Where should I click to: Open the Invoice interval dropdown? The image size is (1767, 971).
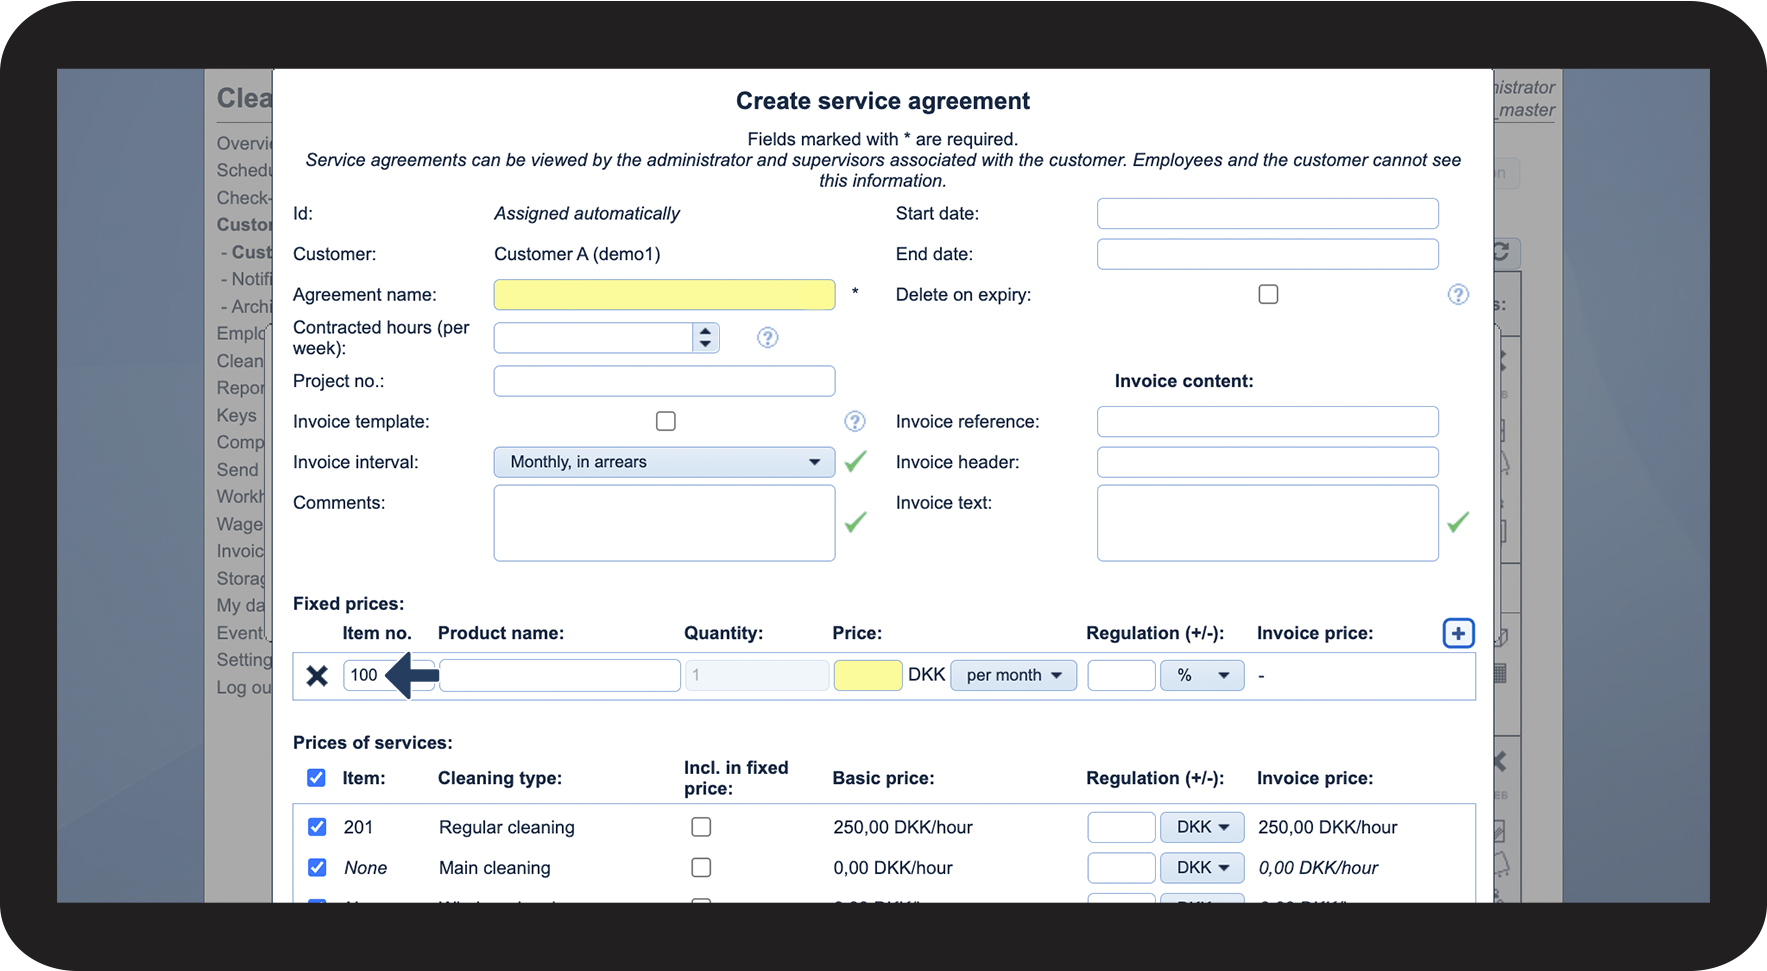point(664,462)
